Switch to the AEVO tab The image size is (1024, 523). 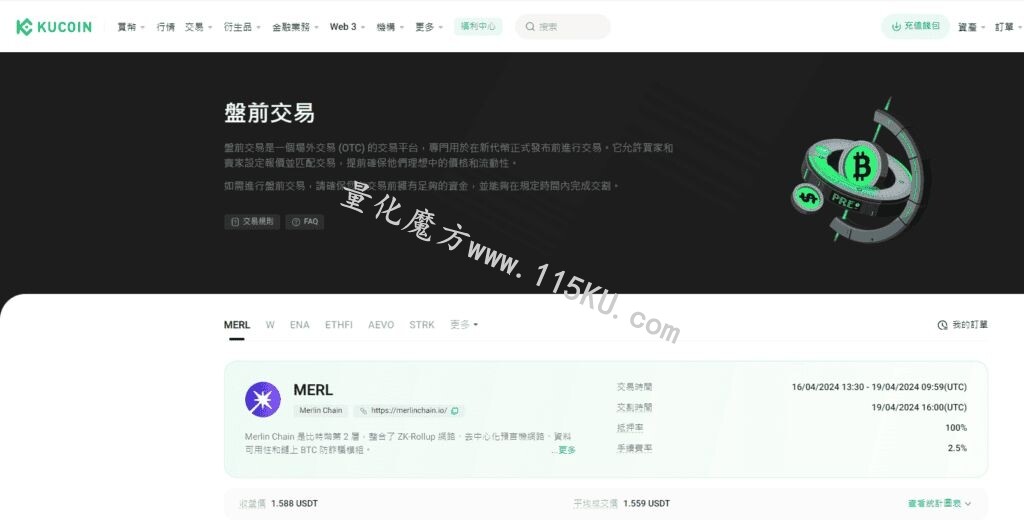[x=381, y=325]
